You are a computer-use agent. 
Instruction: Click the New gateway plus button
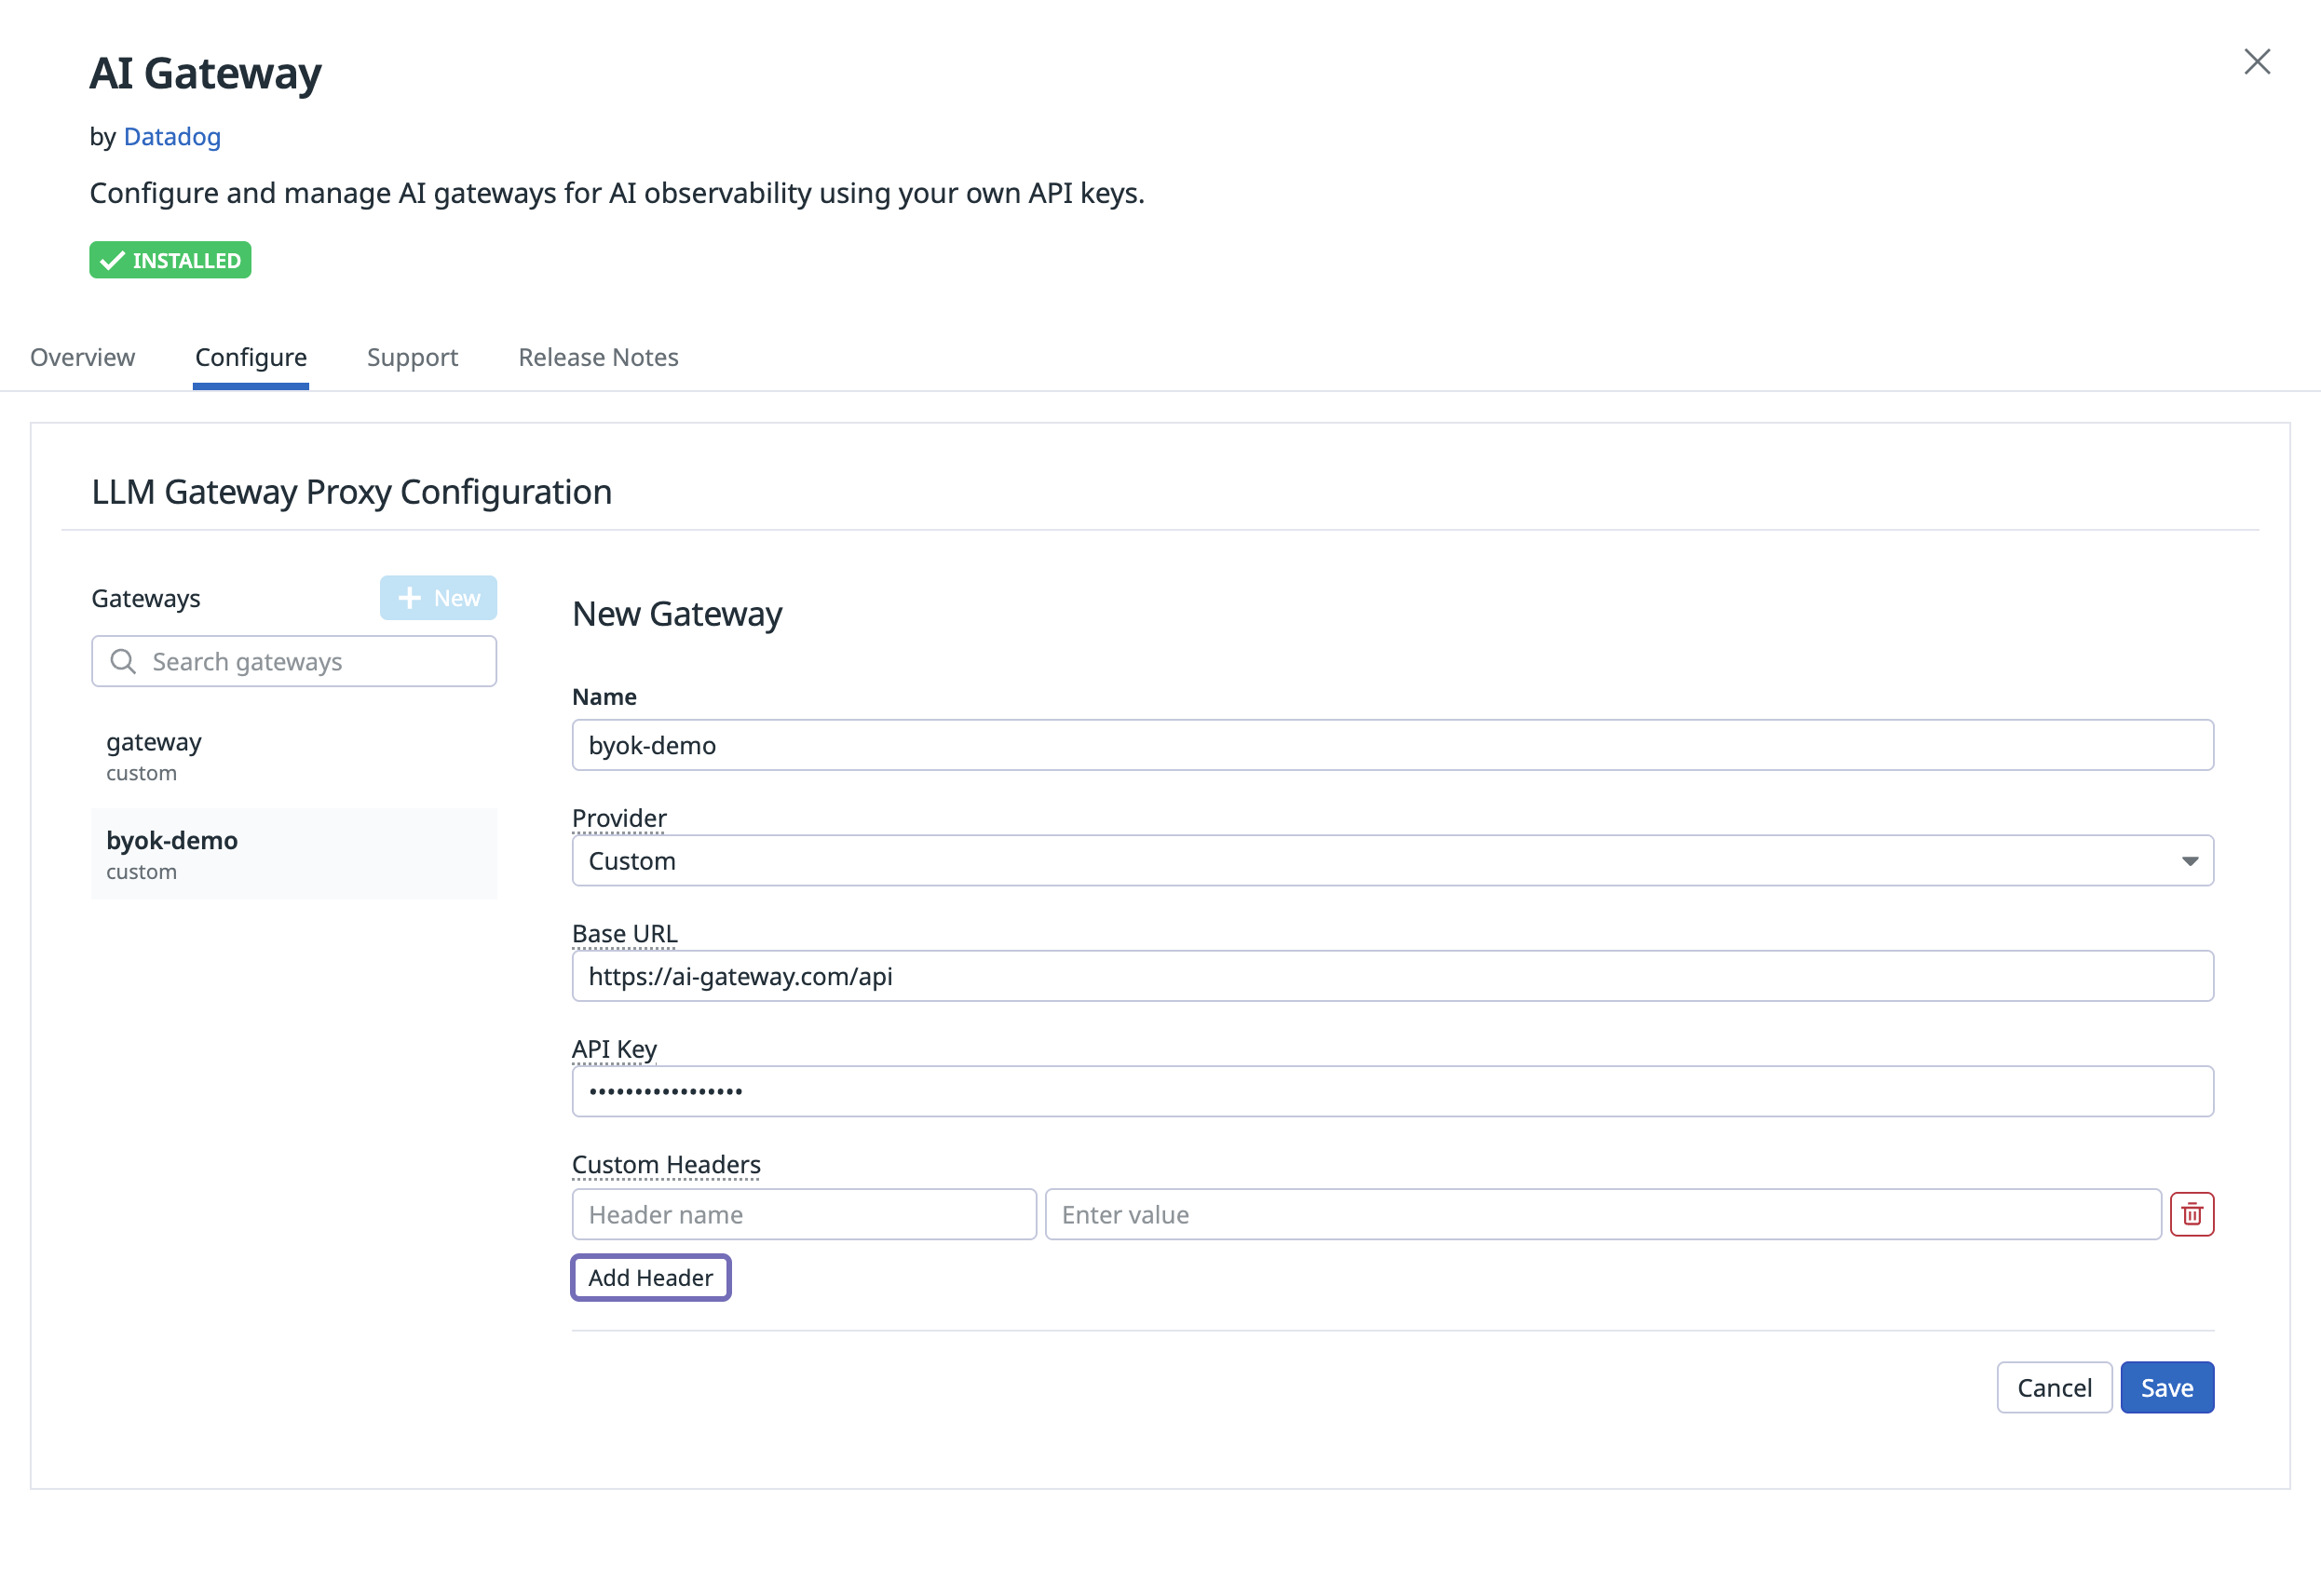pos(438,598)
